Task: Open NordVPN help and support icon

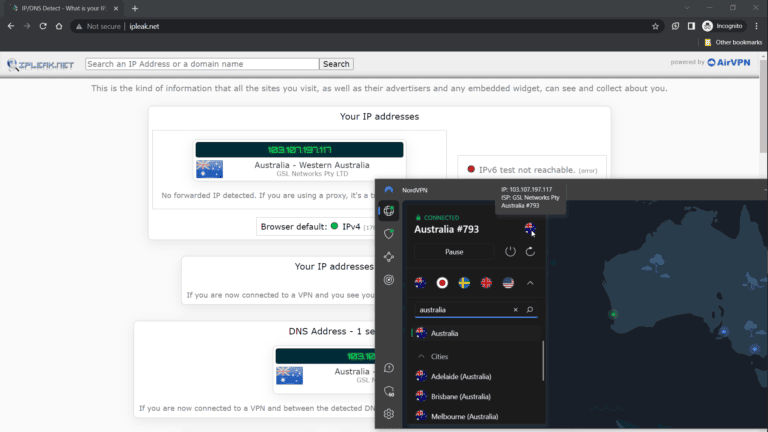Action: [x=389, y=368]
